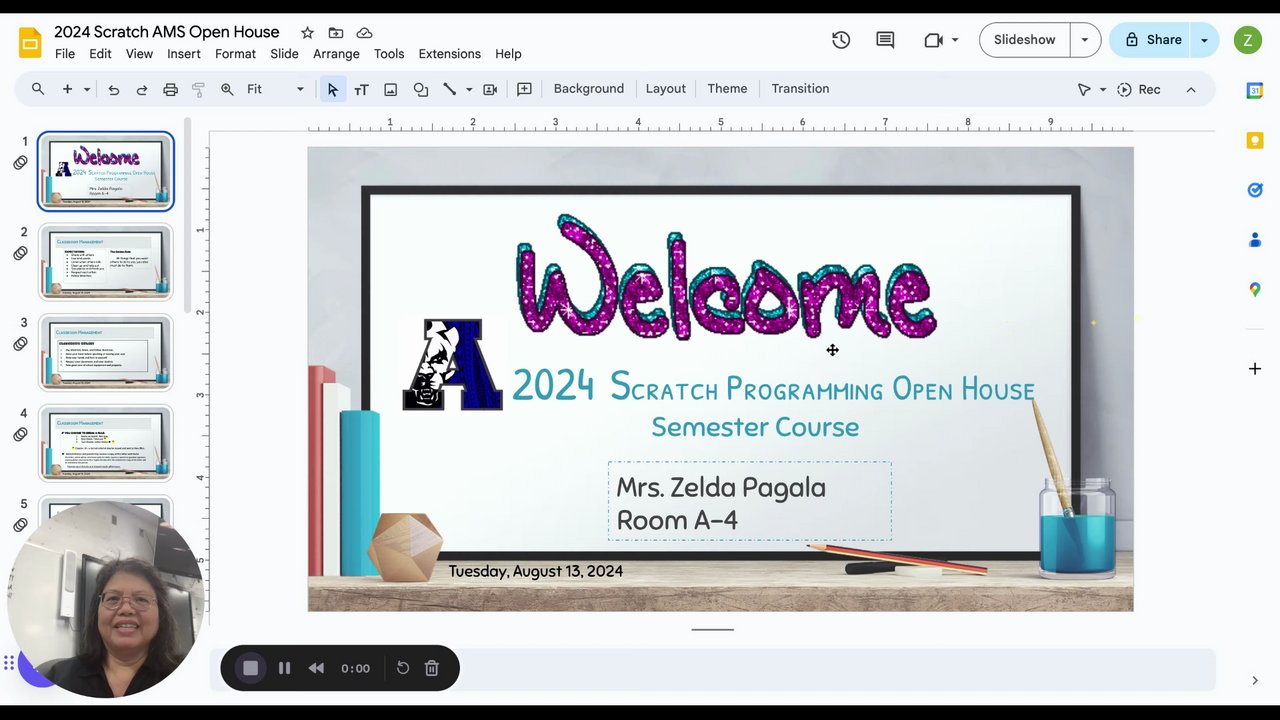Select the paint format tool
The image size is (1280, 720).
(x=198, y=89)
